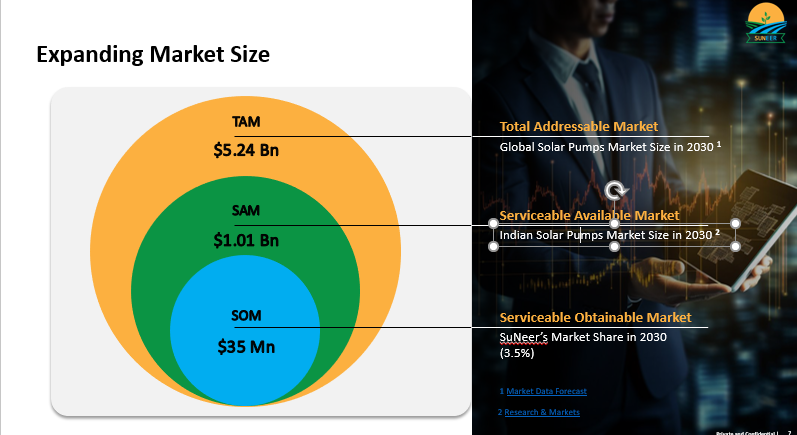Click the bottom-left resize handle of the text box

pyautogui.click(x=492, y=246)
